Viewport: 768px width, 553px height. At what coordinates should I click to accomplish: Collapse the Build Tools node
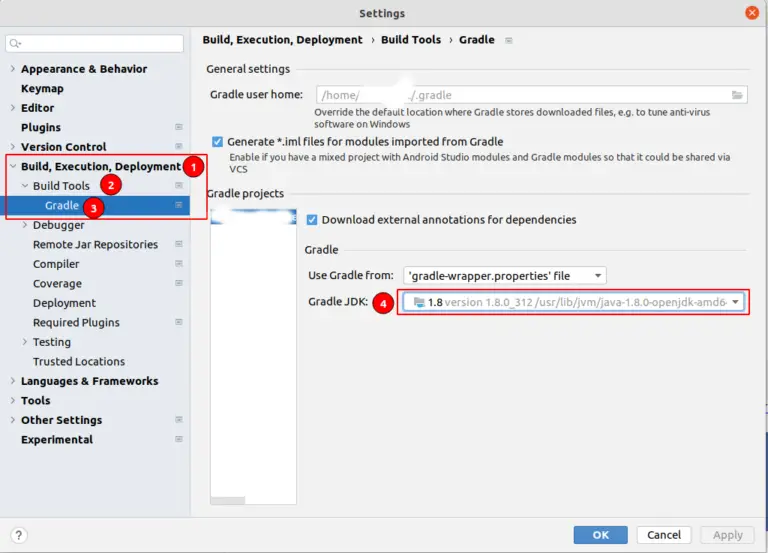[x=24, y=186]
